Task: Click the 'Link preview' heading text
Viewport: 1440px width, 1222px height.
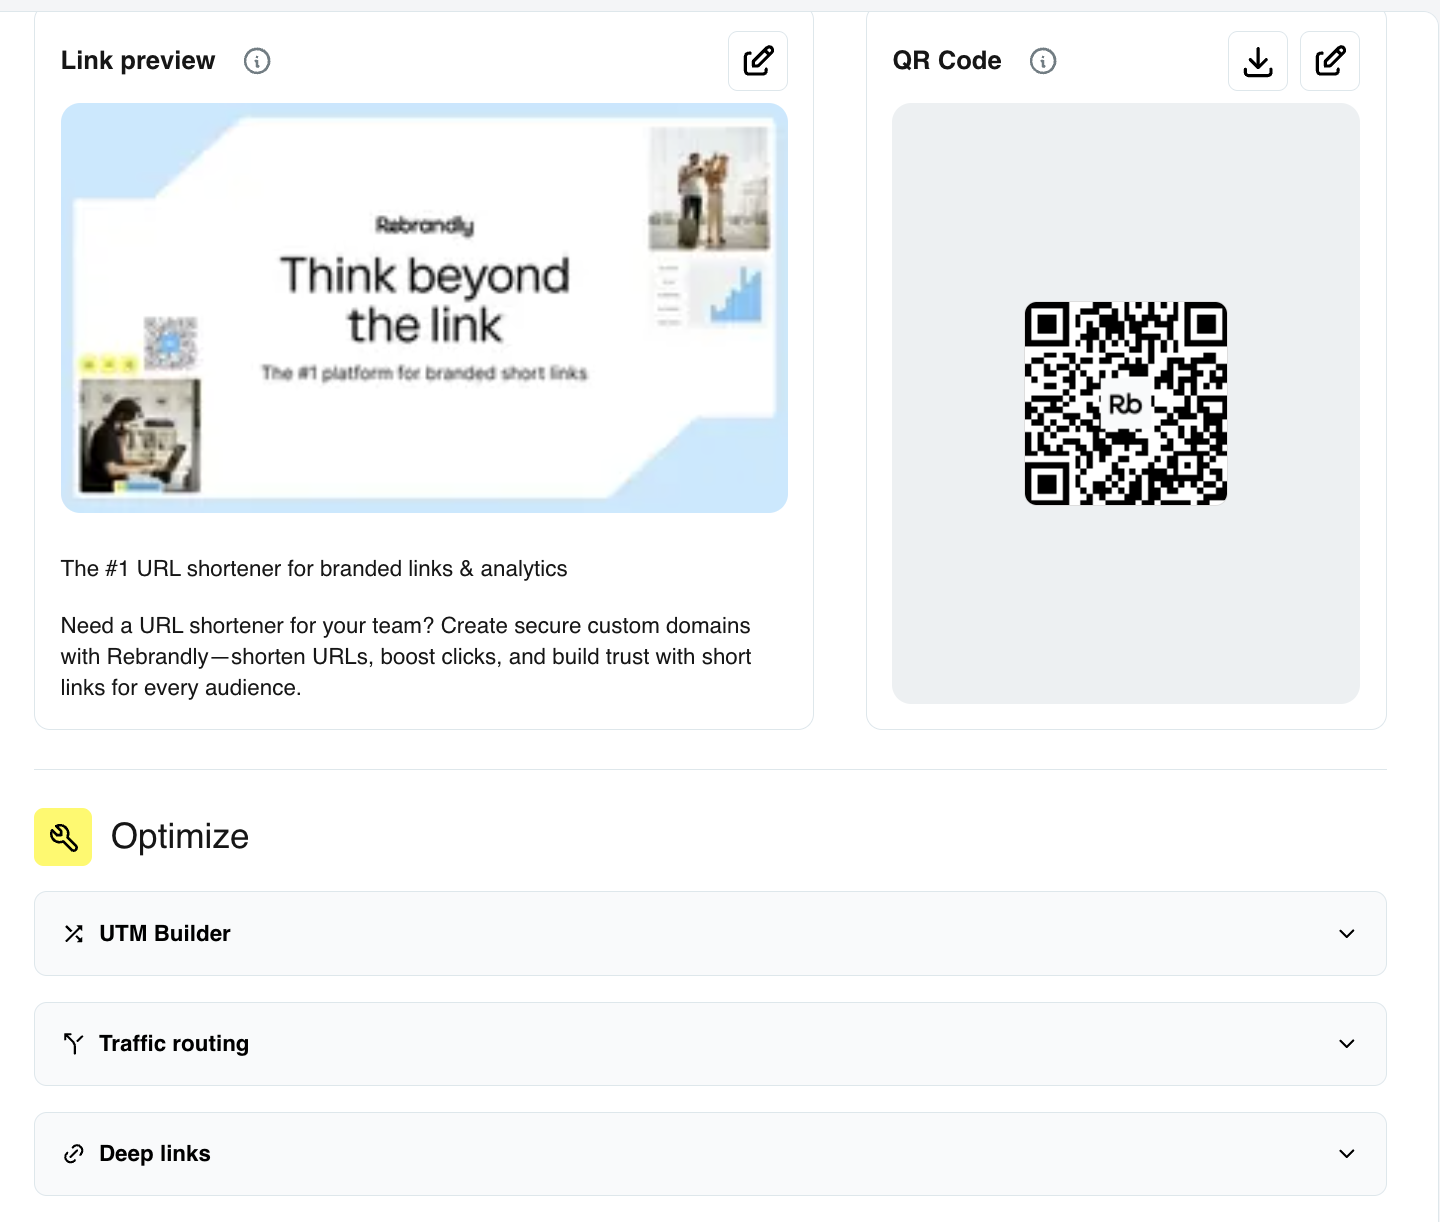Action: (138, 61)
